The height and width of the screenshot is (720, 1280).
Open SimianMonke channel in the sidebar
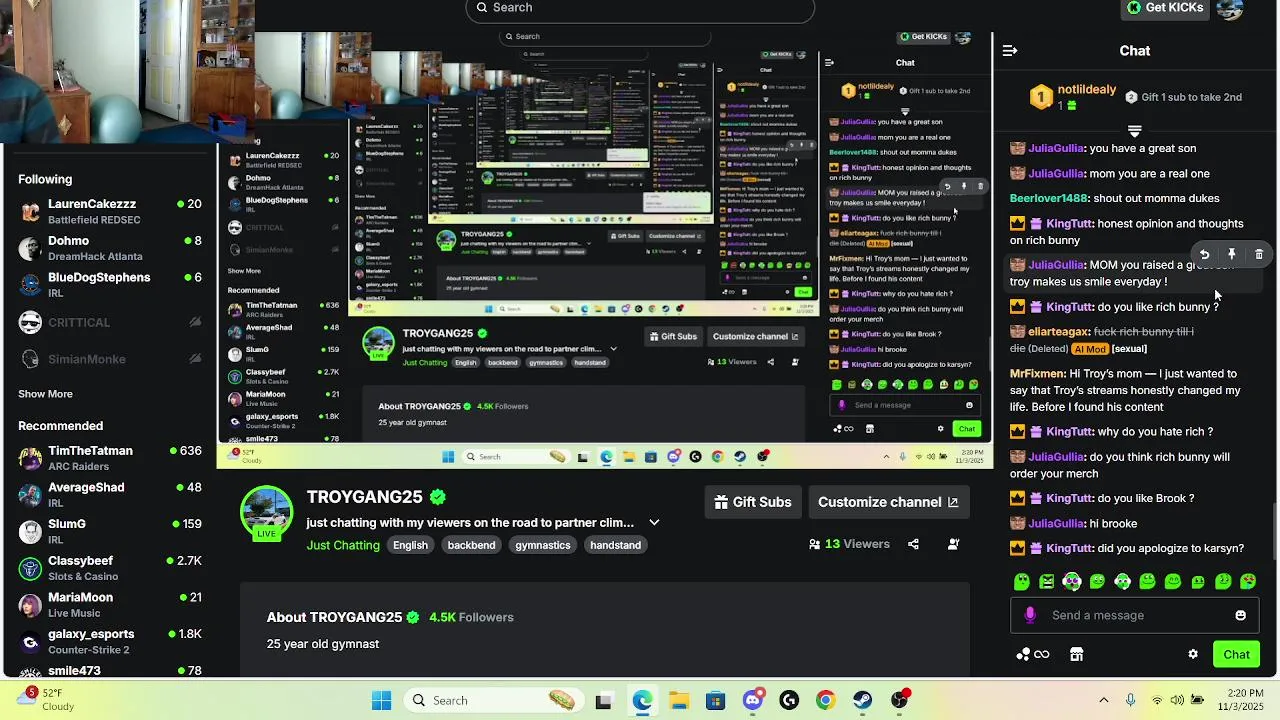coord(110,359)
